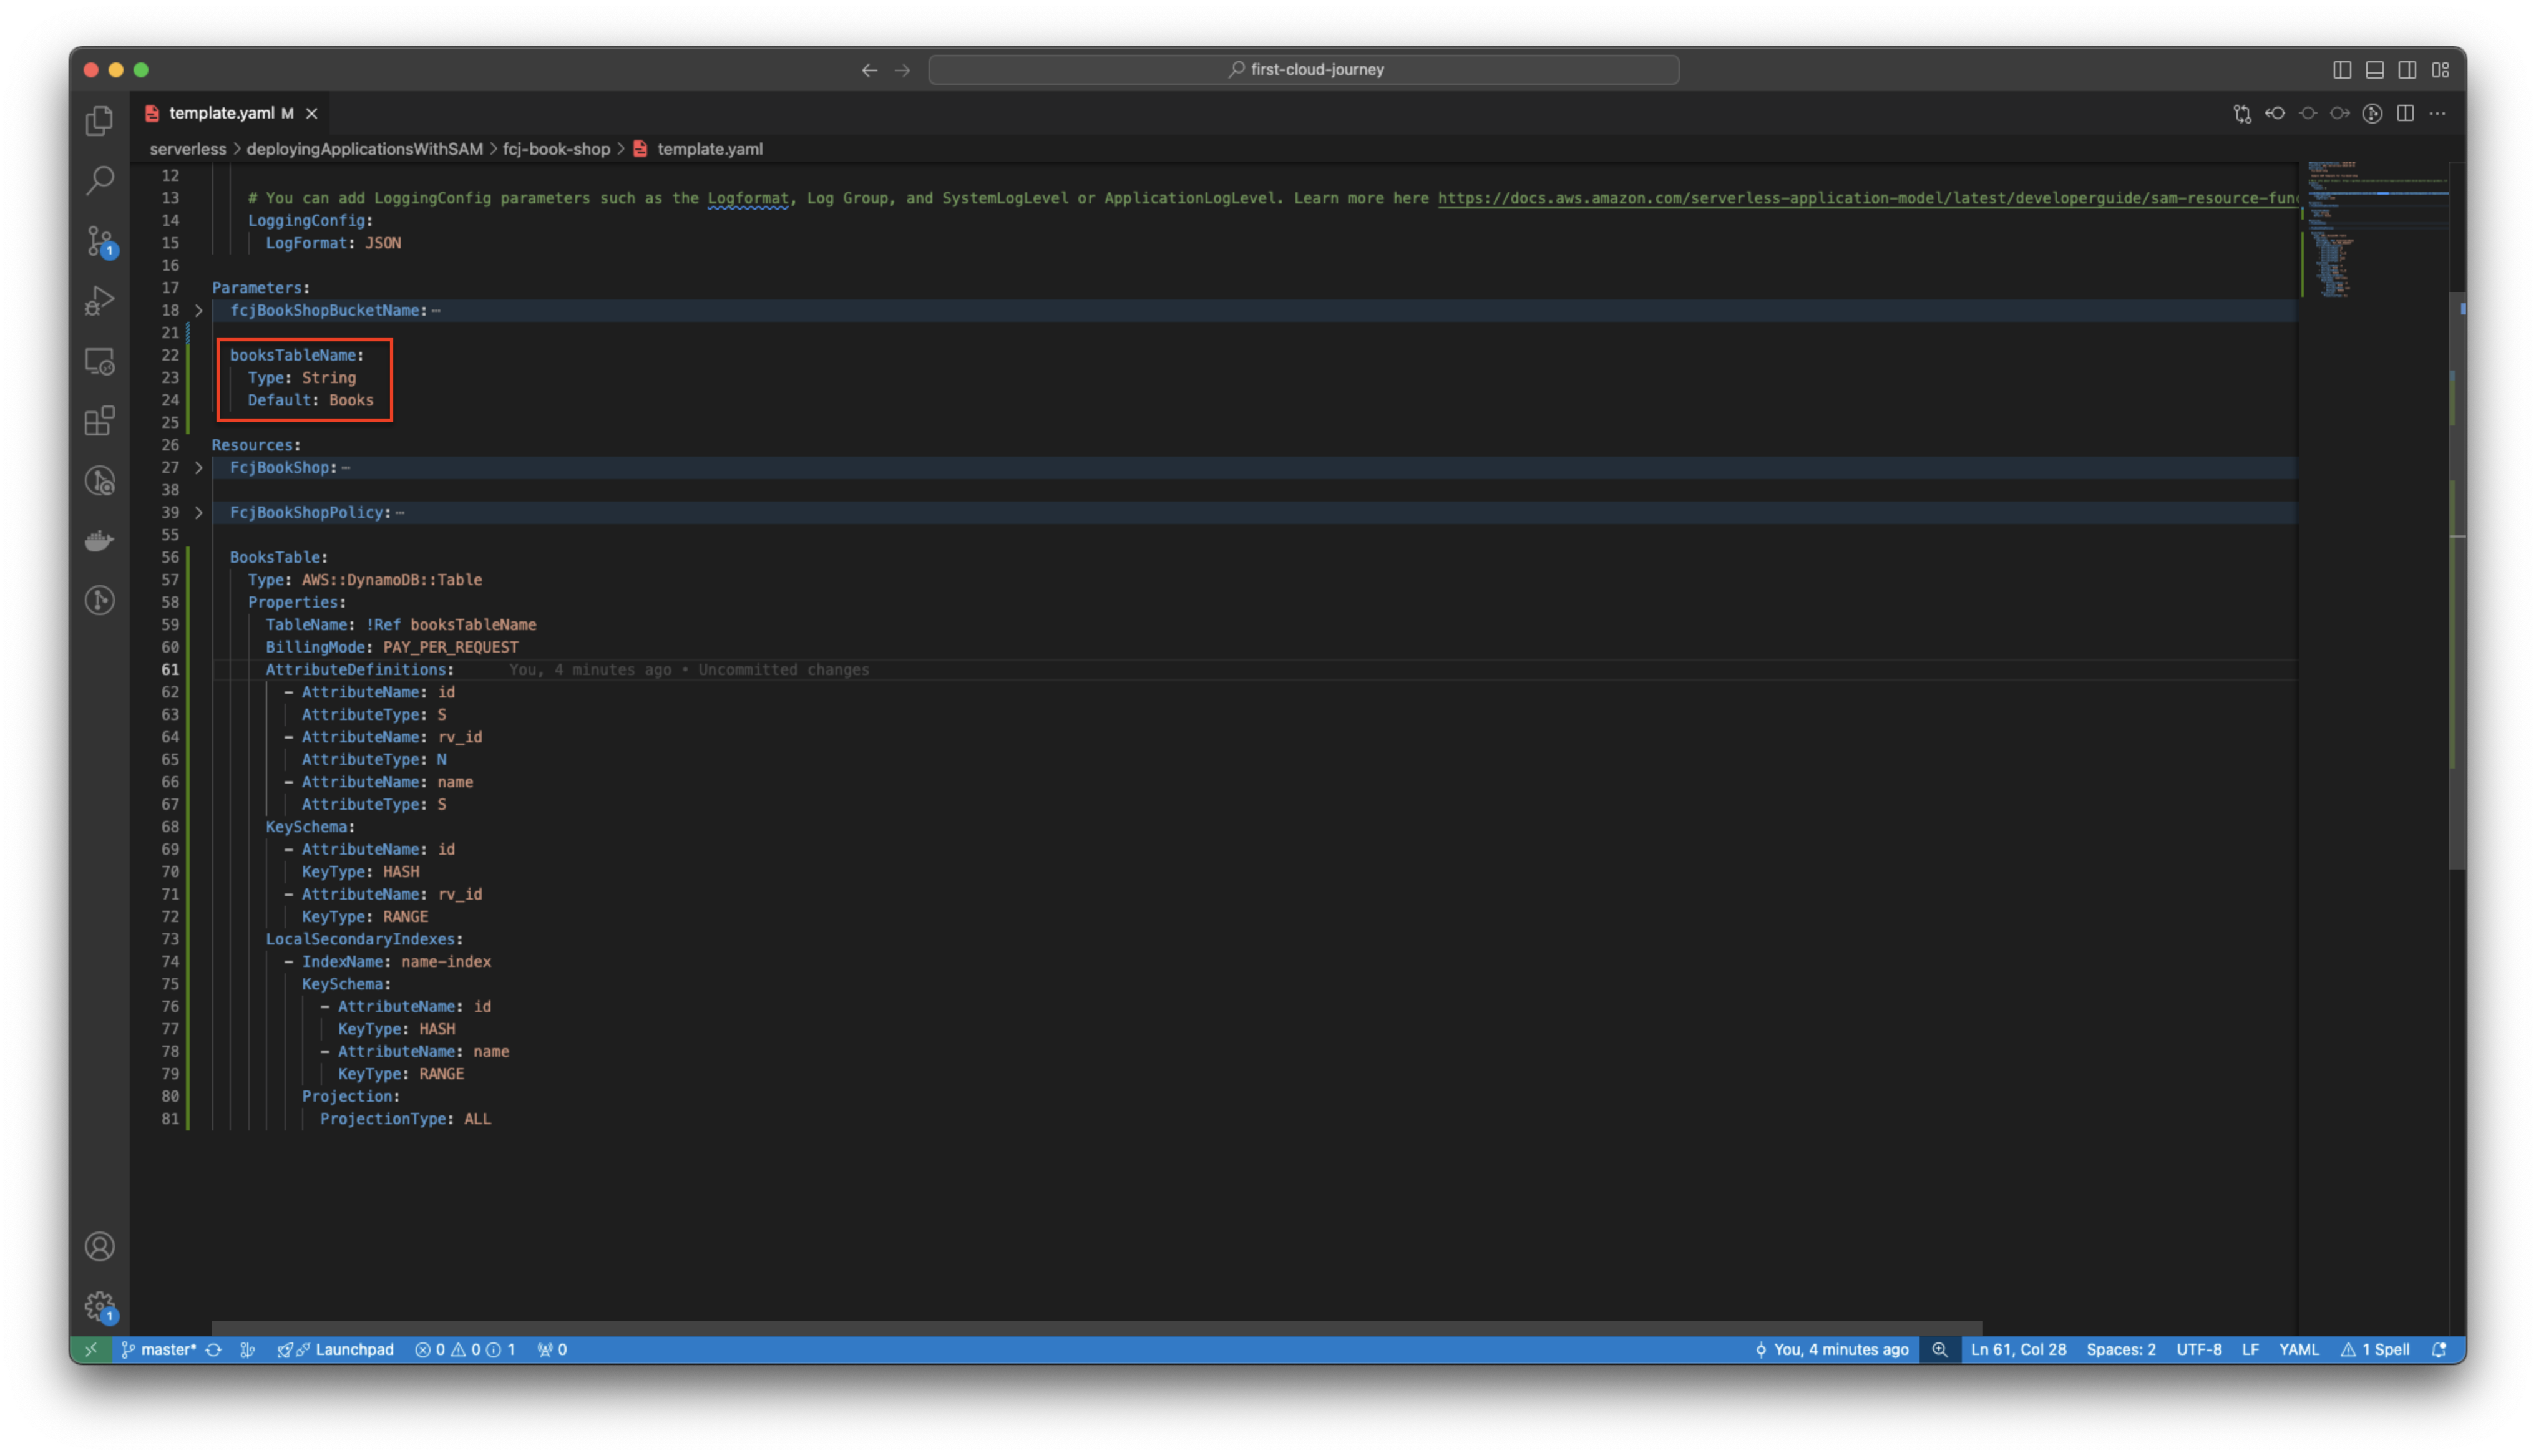Click 'You, 4 minutes ago' blame in status bar
The height and width of the screenshot is (1456, 2536).
1832,1350
